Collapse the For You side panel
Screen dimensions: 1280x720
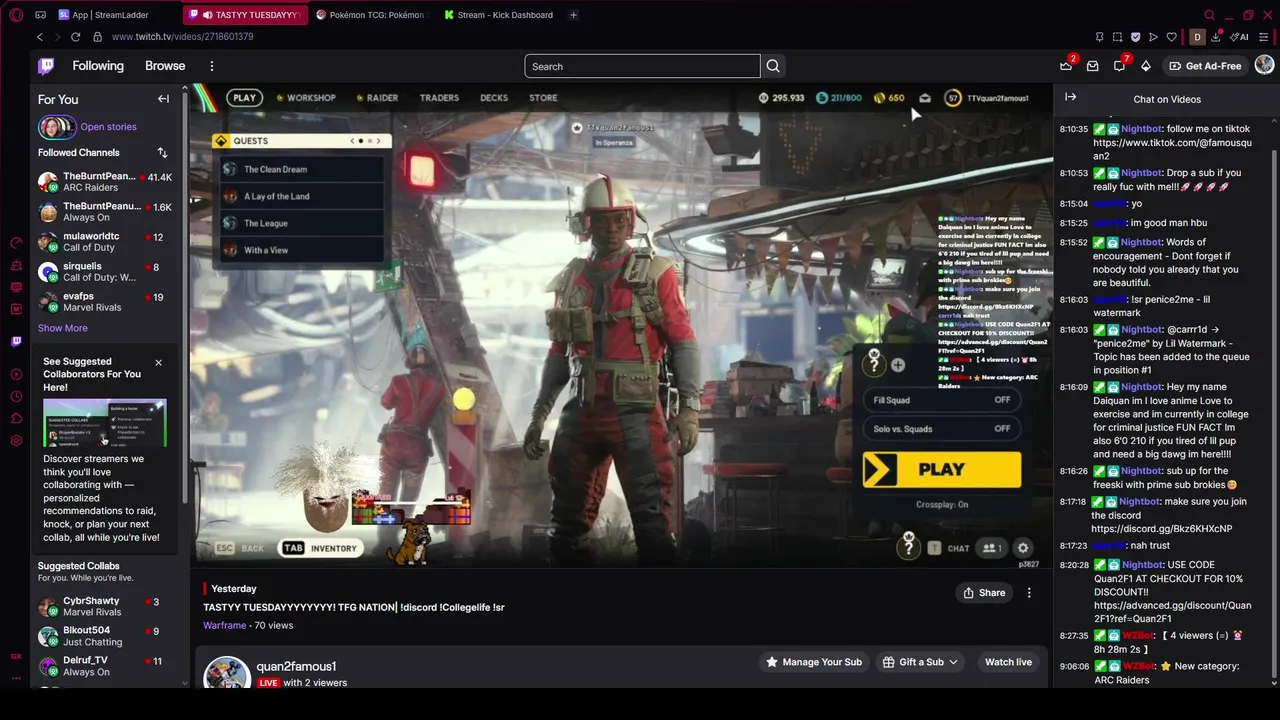(x=163, y=99)
